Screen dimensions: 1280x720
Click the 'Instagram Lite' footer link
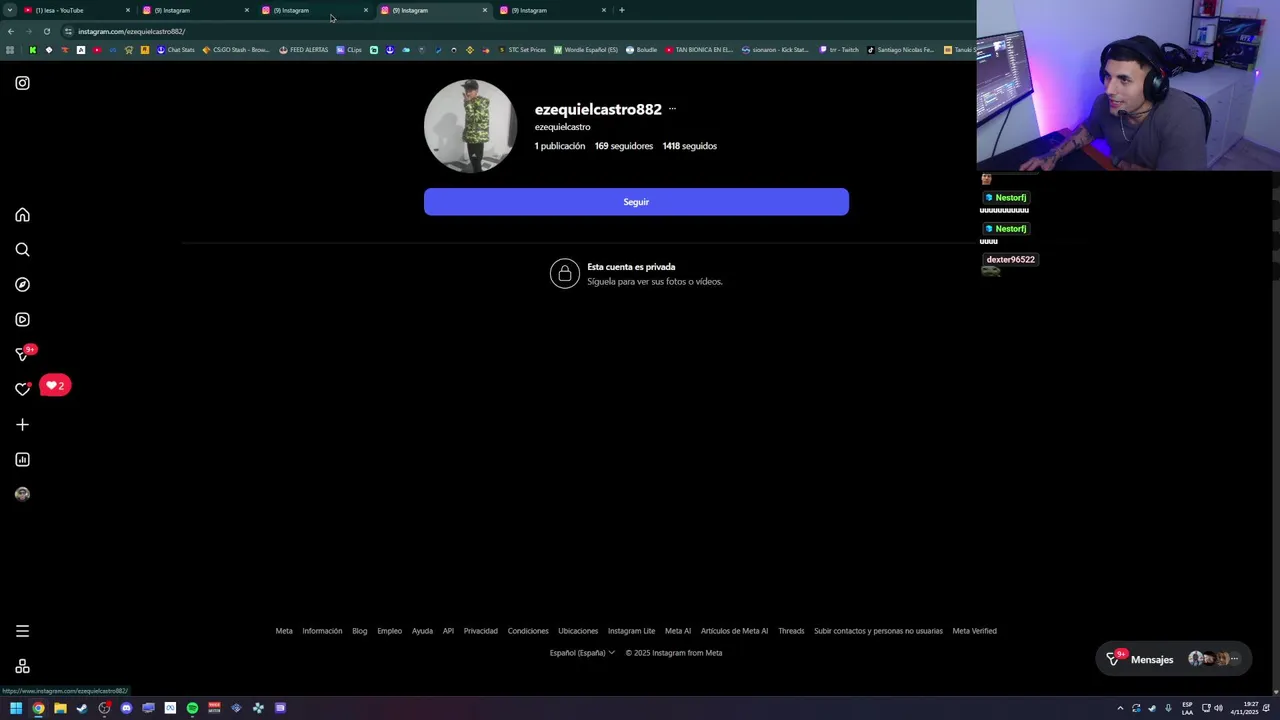631,631
